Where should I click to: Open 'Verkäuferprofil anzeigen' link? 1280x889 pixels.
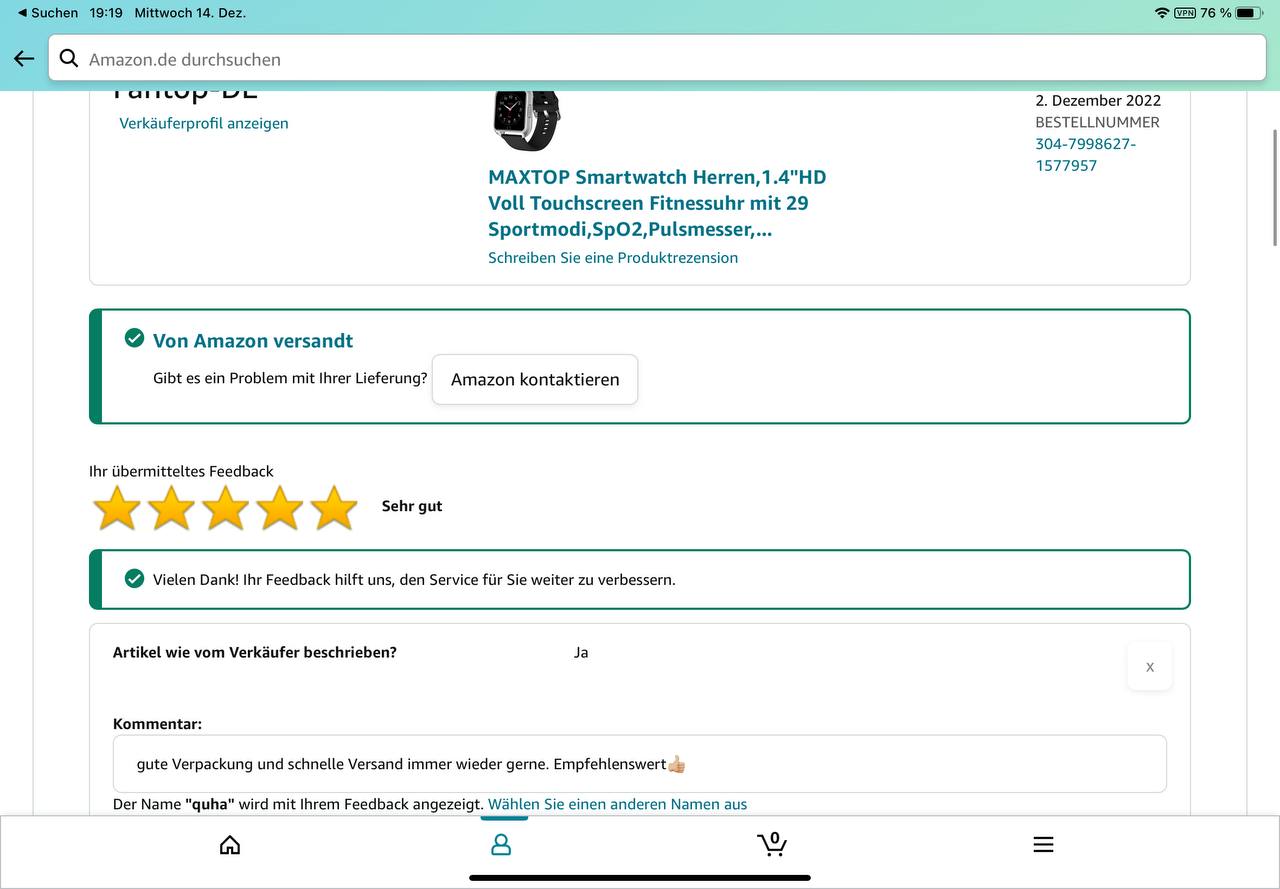[x=204, y=123]
